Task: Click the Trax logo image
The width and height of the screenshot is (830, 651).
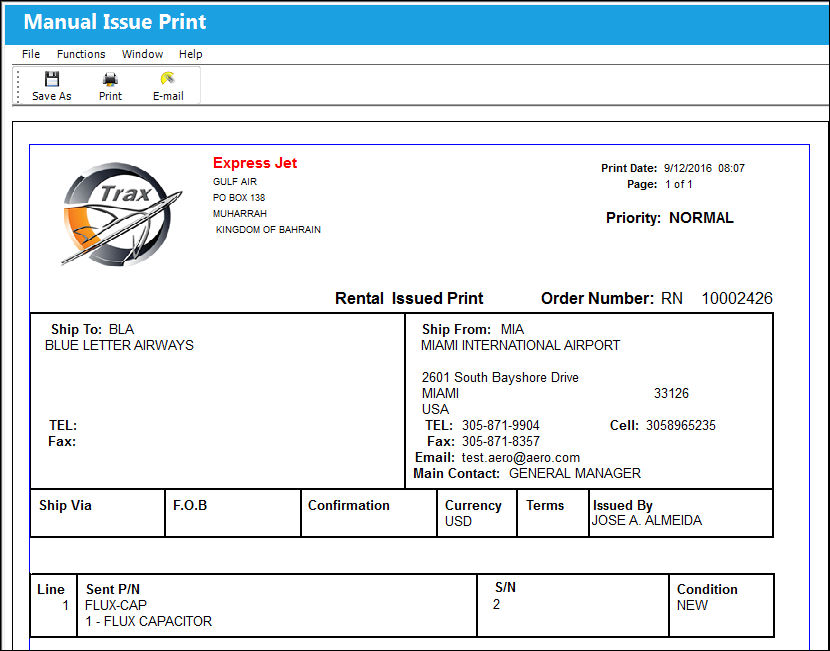Action: [x=121, y=214]
